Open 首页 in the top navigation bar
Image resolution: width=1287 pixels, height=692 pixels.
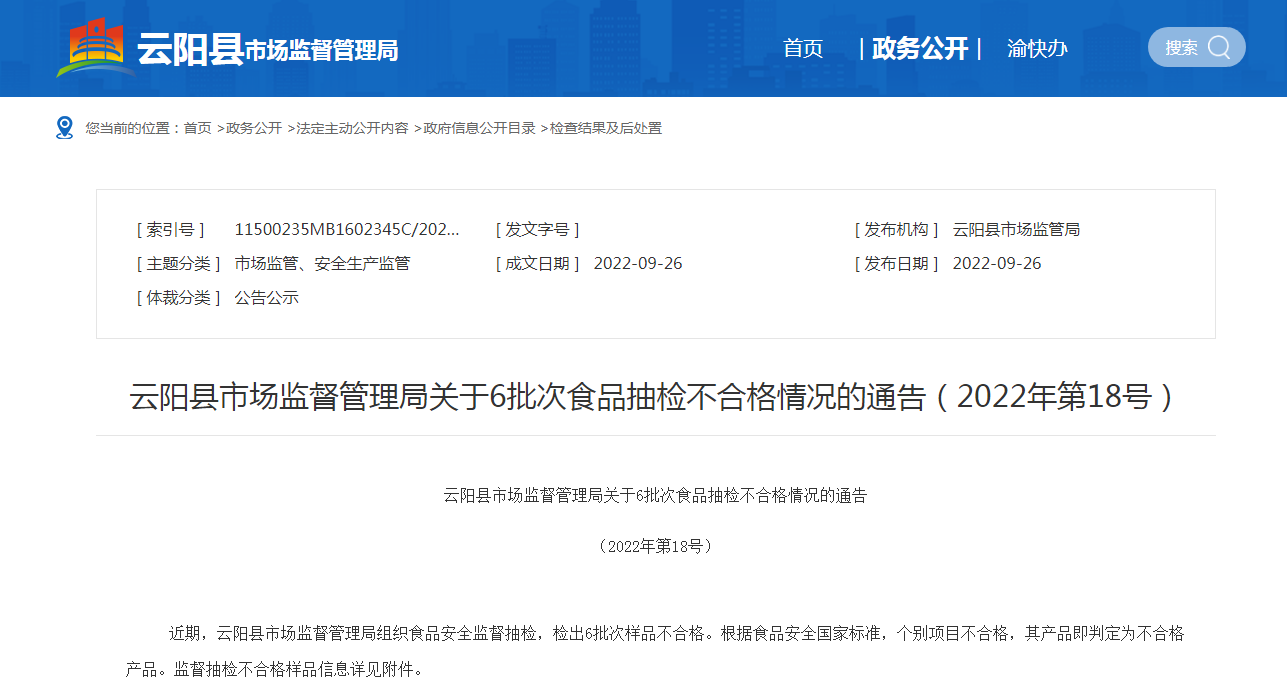click(x=802, y=48)
